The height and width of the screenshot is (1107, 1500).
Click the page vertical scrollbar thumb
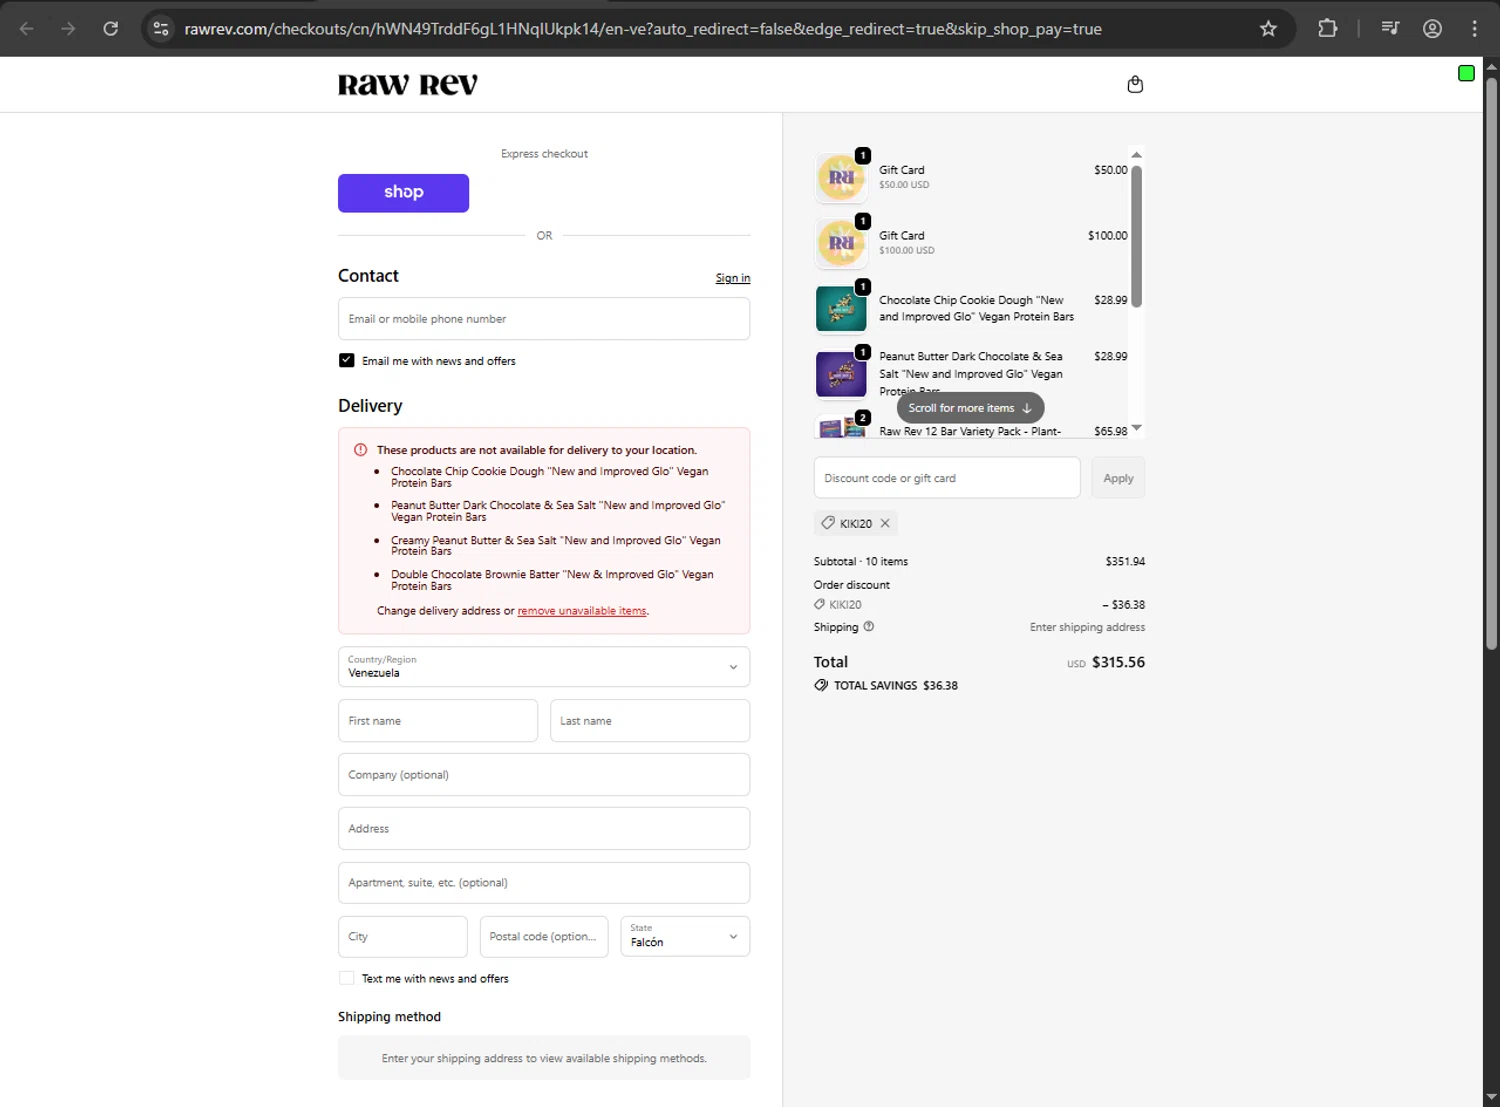tap(1491, 363)
